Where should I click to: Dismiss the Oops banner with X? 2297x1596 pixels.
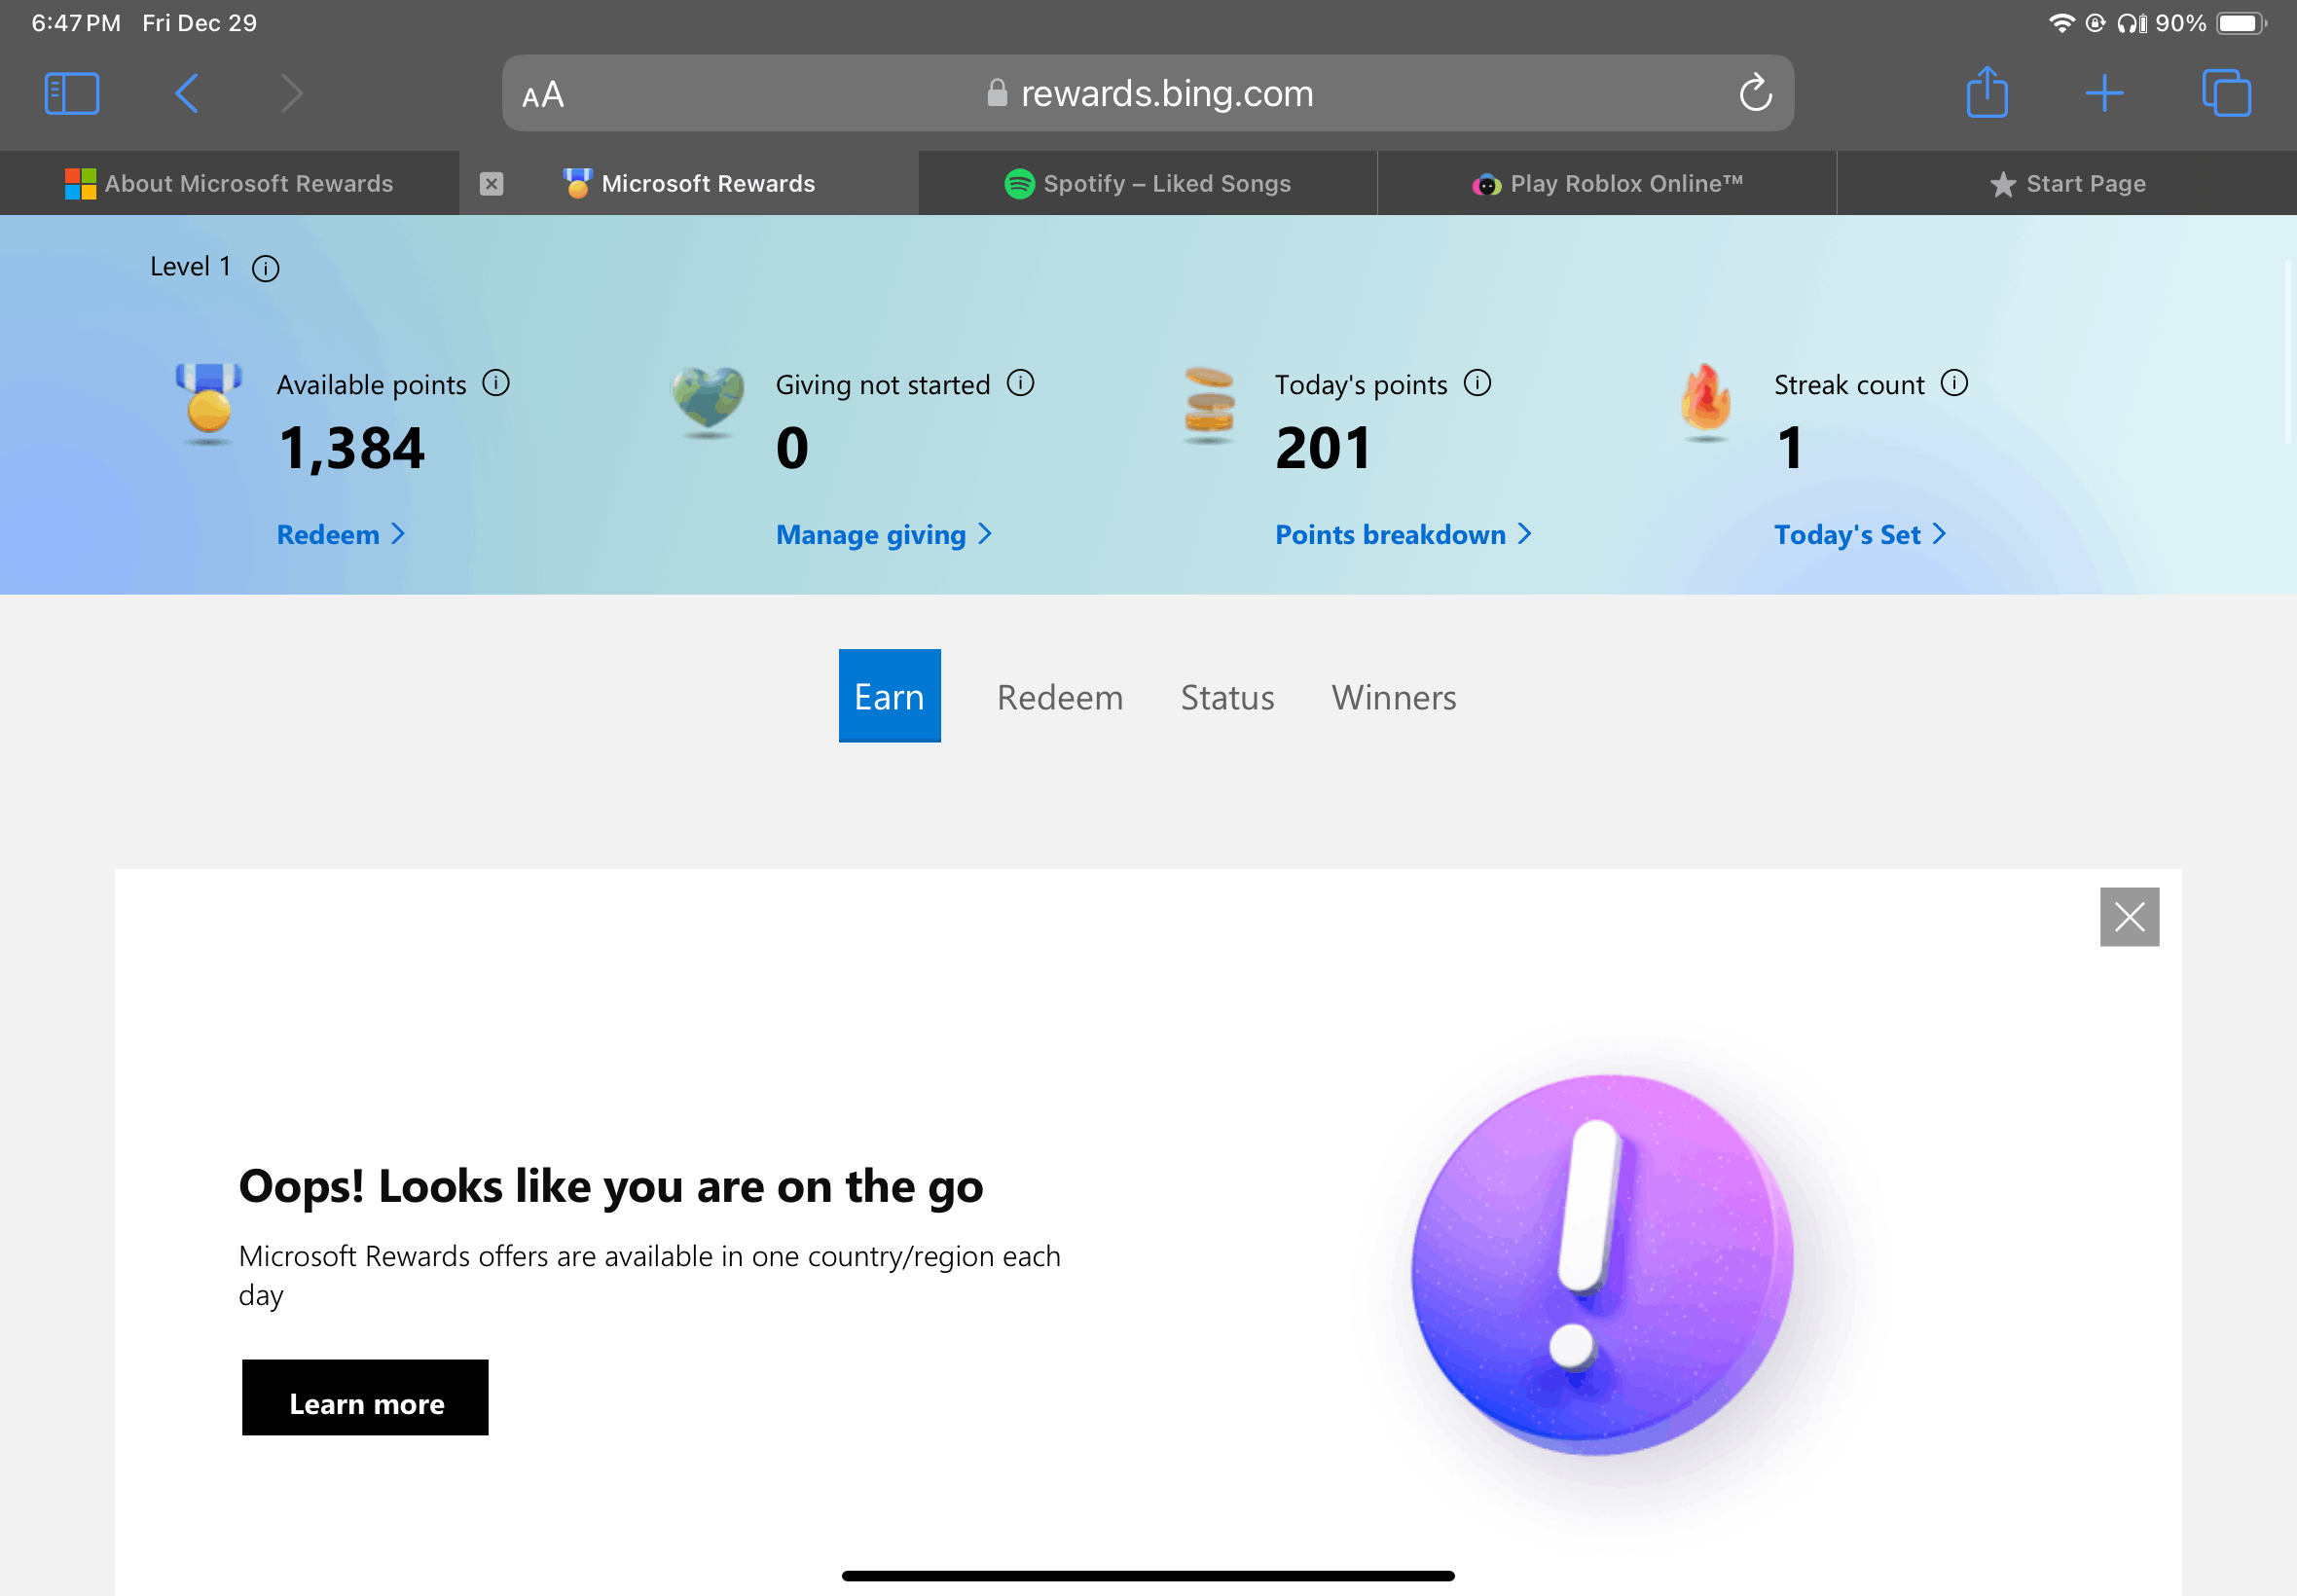coord(2129,916)
